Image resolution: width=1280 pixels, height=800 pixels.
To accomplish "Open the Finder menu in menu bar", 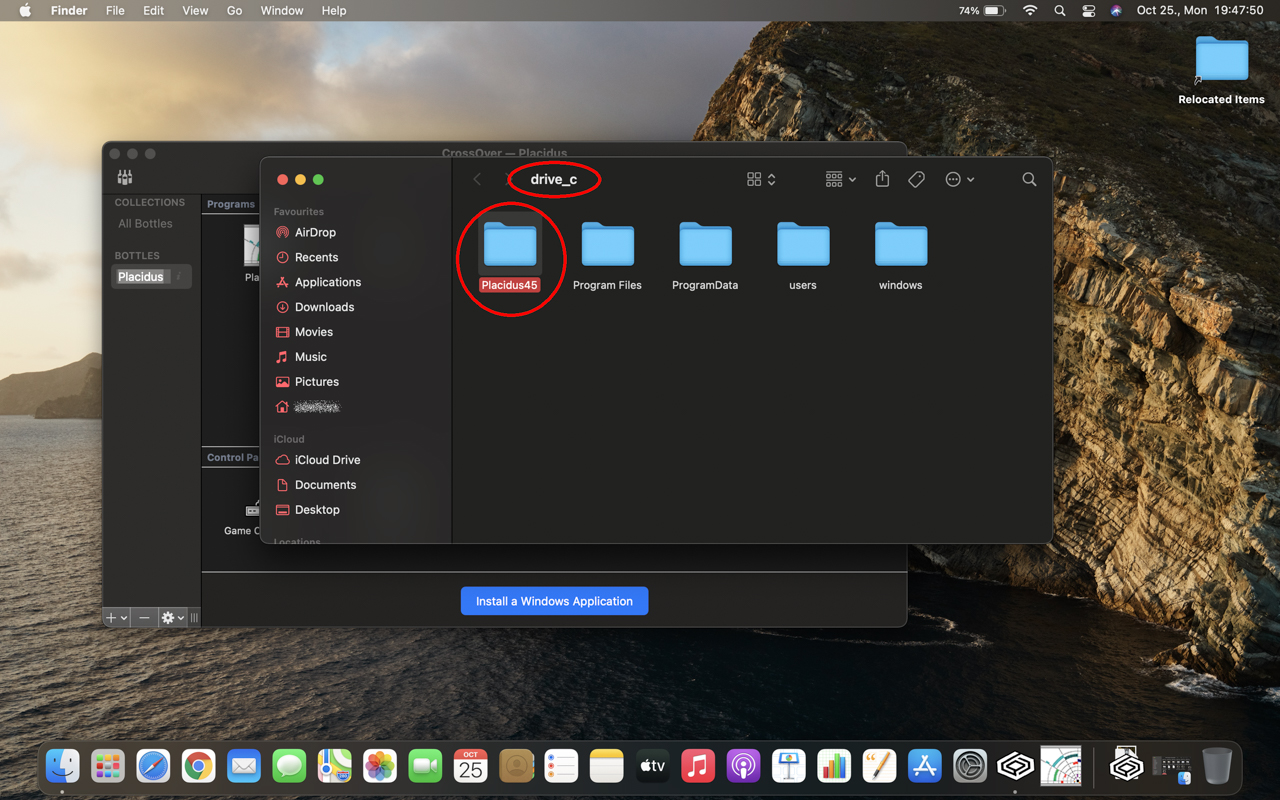I will pos(69,10).
